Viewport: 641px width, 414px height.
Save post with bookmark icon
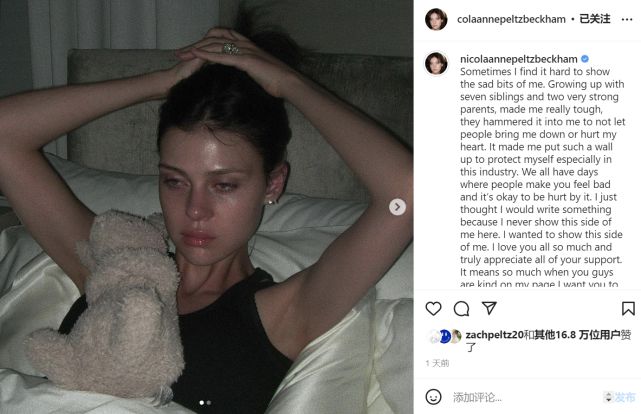coord(628,309)
